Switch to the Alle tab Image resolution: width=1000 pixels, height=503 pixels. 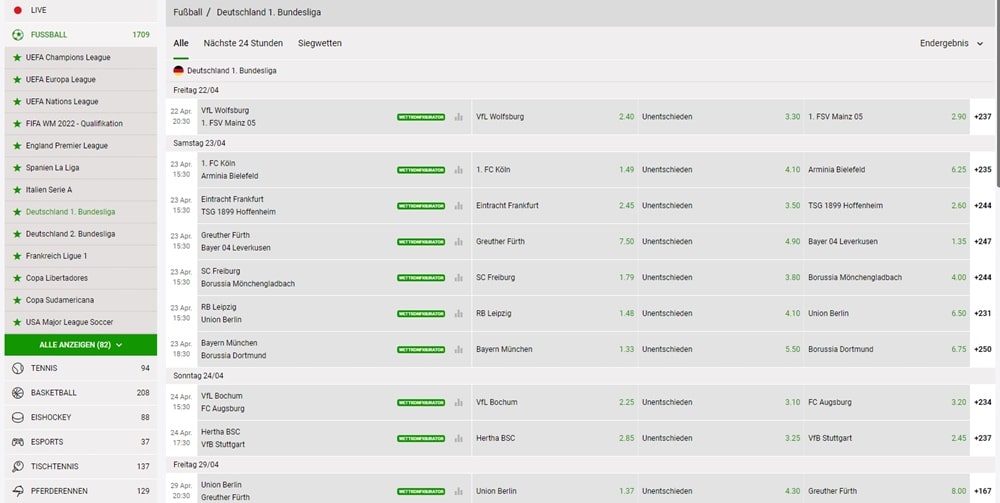181,43
